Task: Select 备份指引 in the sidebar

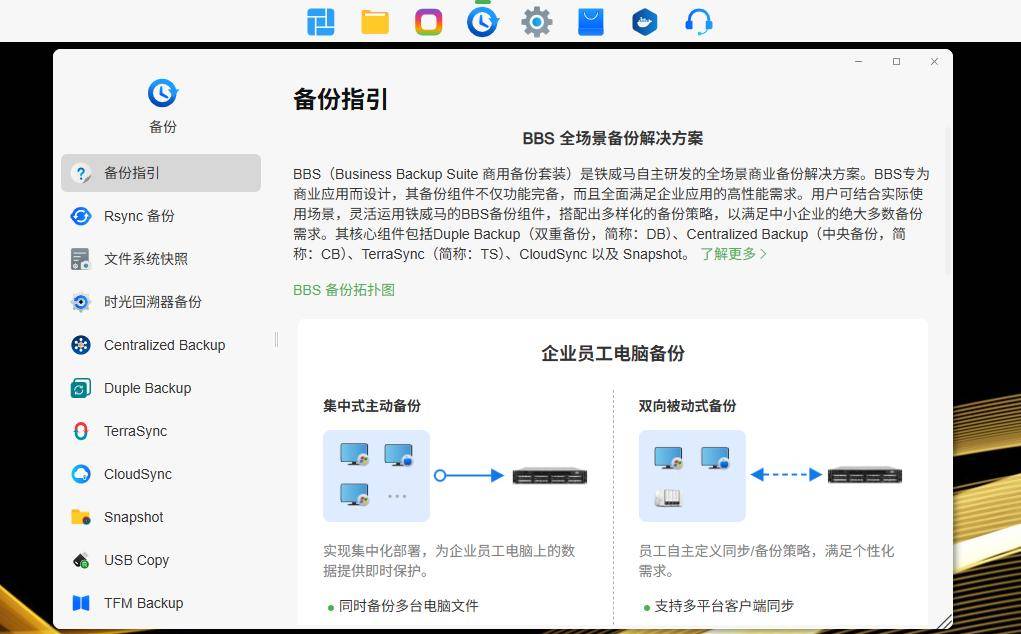Action: [x=161, y=173]
